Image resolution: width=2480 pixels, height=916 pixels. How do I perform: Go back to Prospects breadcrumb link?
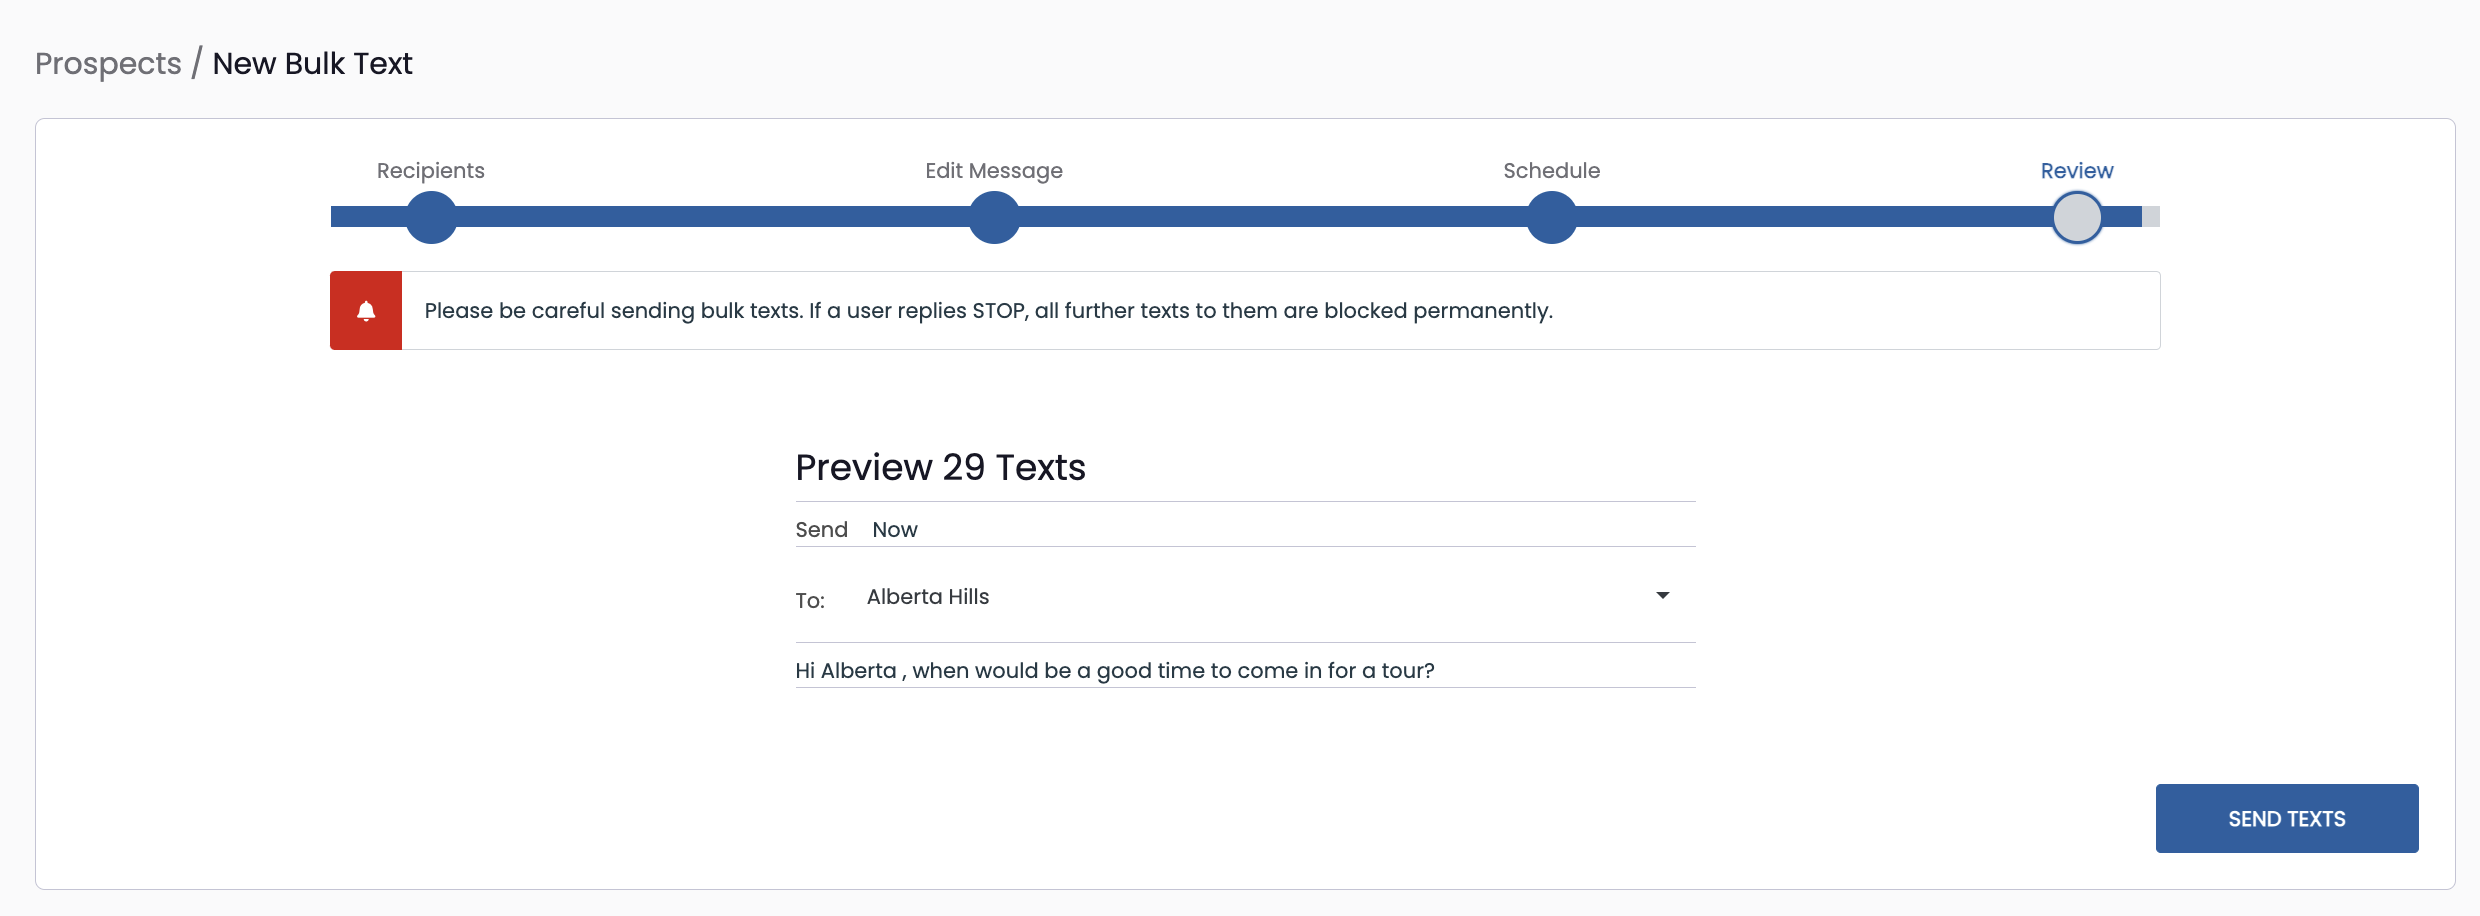click(108, 64)
